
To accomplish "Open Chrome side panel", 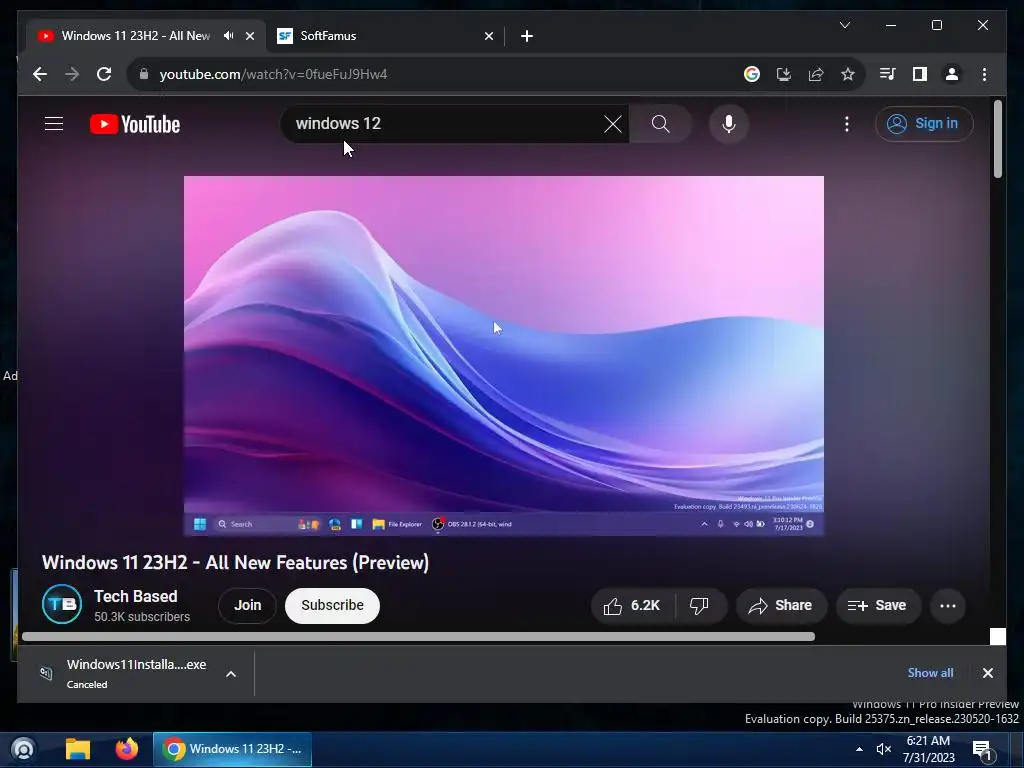I will tap(920, 74).
